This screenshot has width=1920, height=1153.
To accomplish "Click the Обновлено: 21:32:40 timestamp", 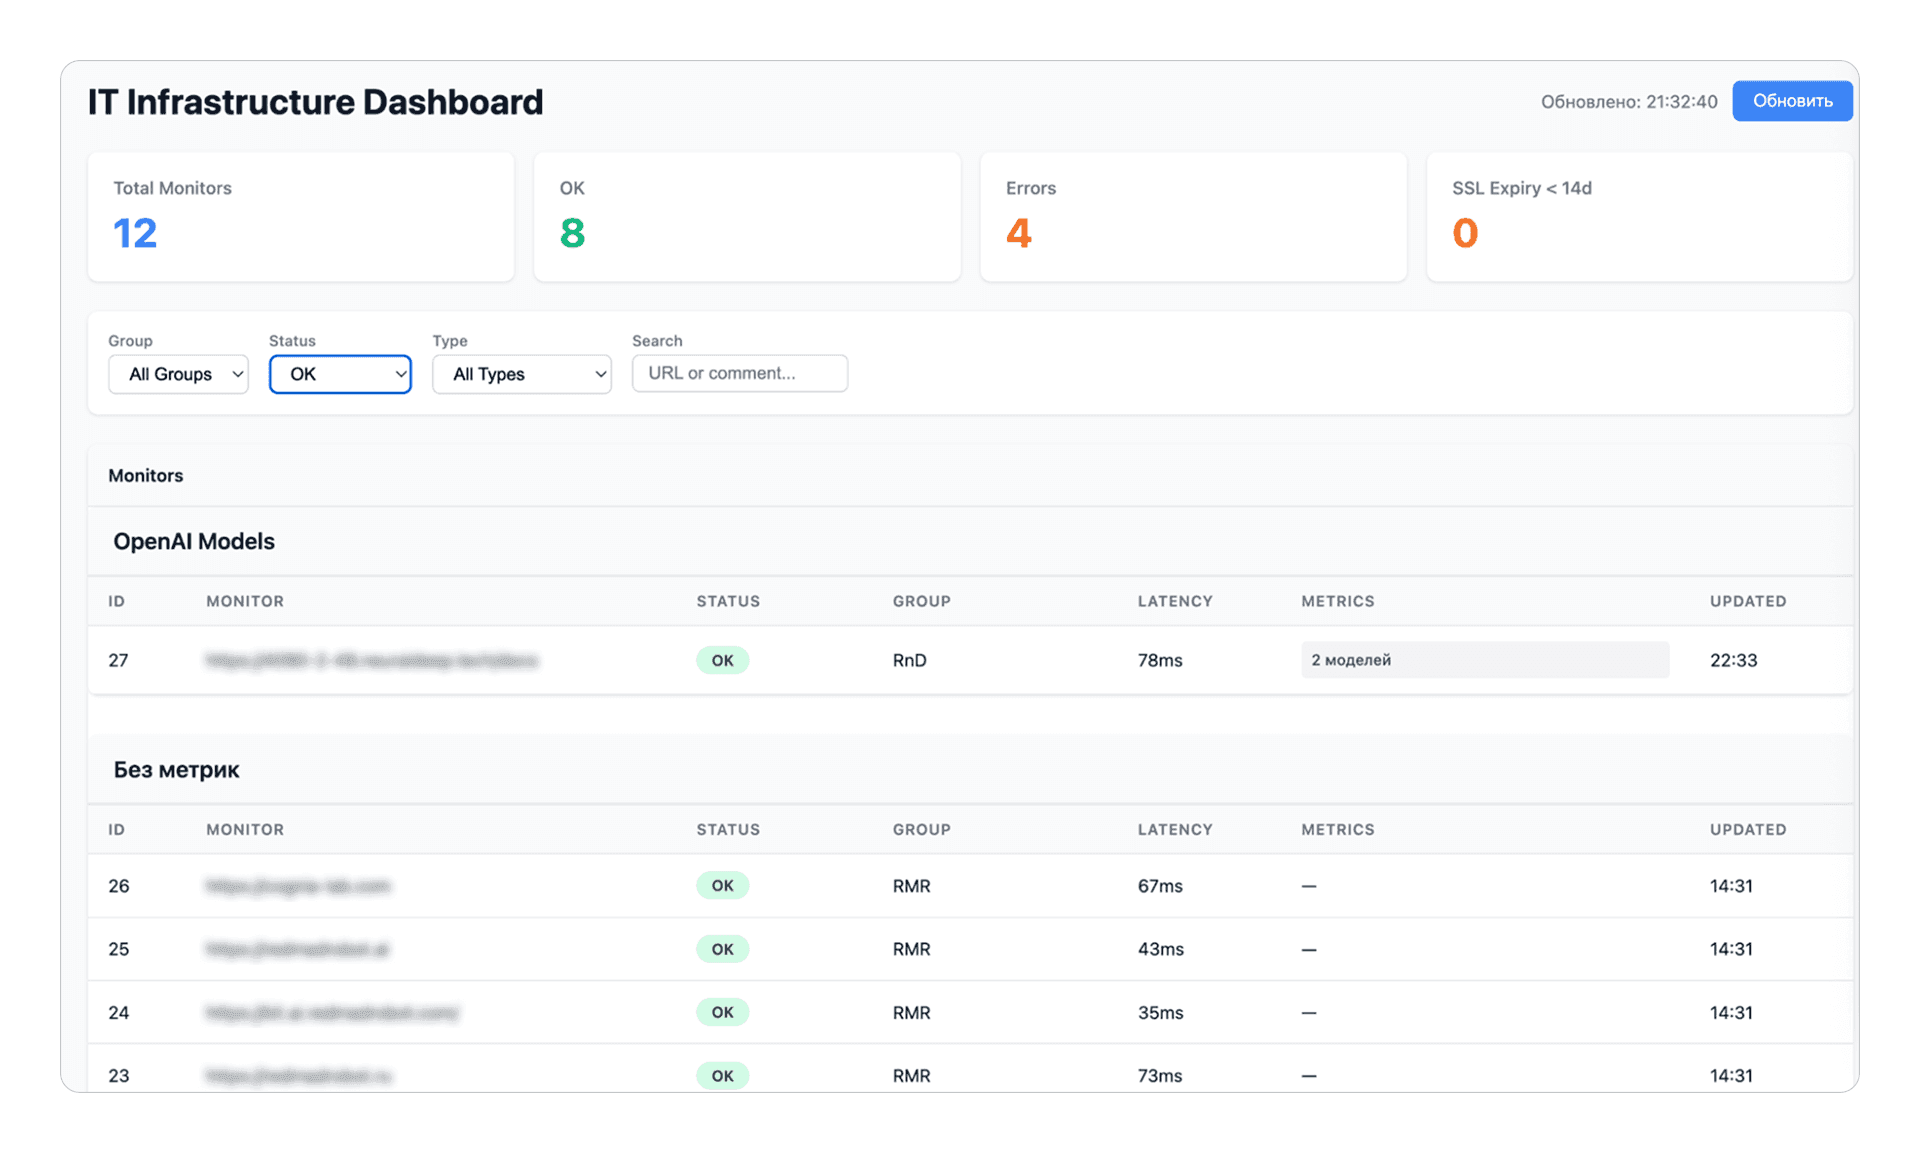I will (x=1629, y=102).
